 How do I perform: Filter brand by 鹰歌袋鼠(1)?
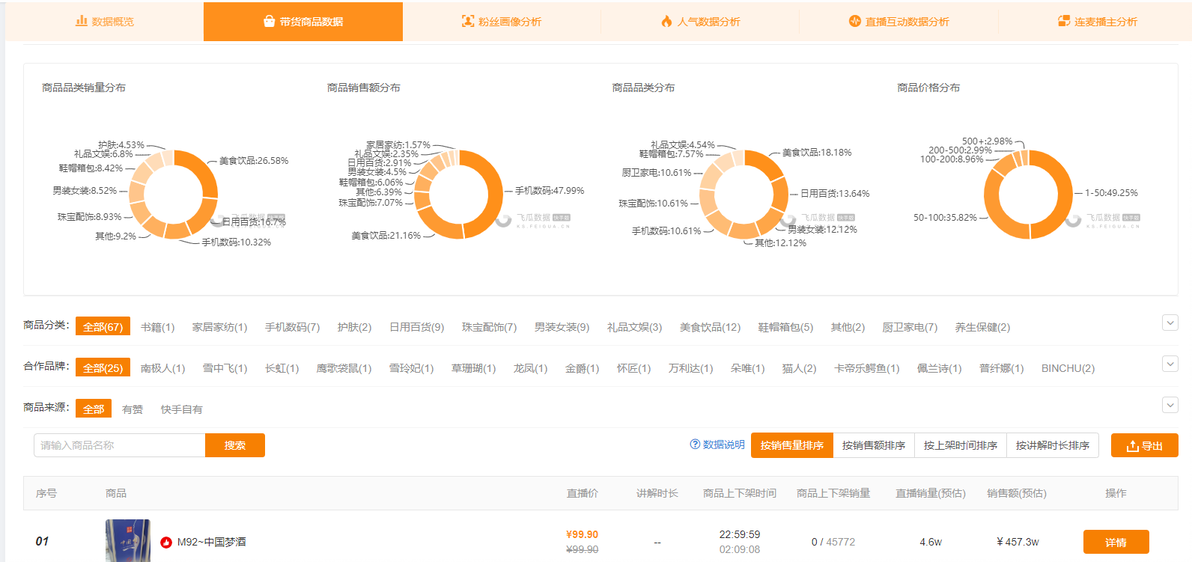click(x=344, y=368)
